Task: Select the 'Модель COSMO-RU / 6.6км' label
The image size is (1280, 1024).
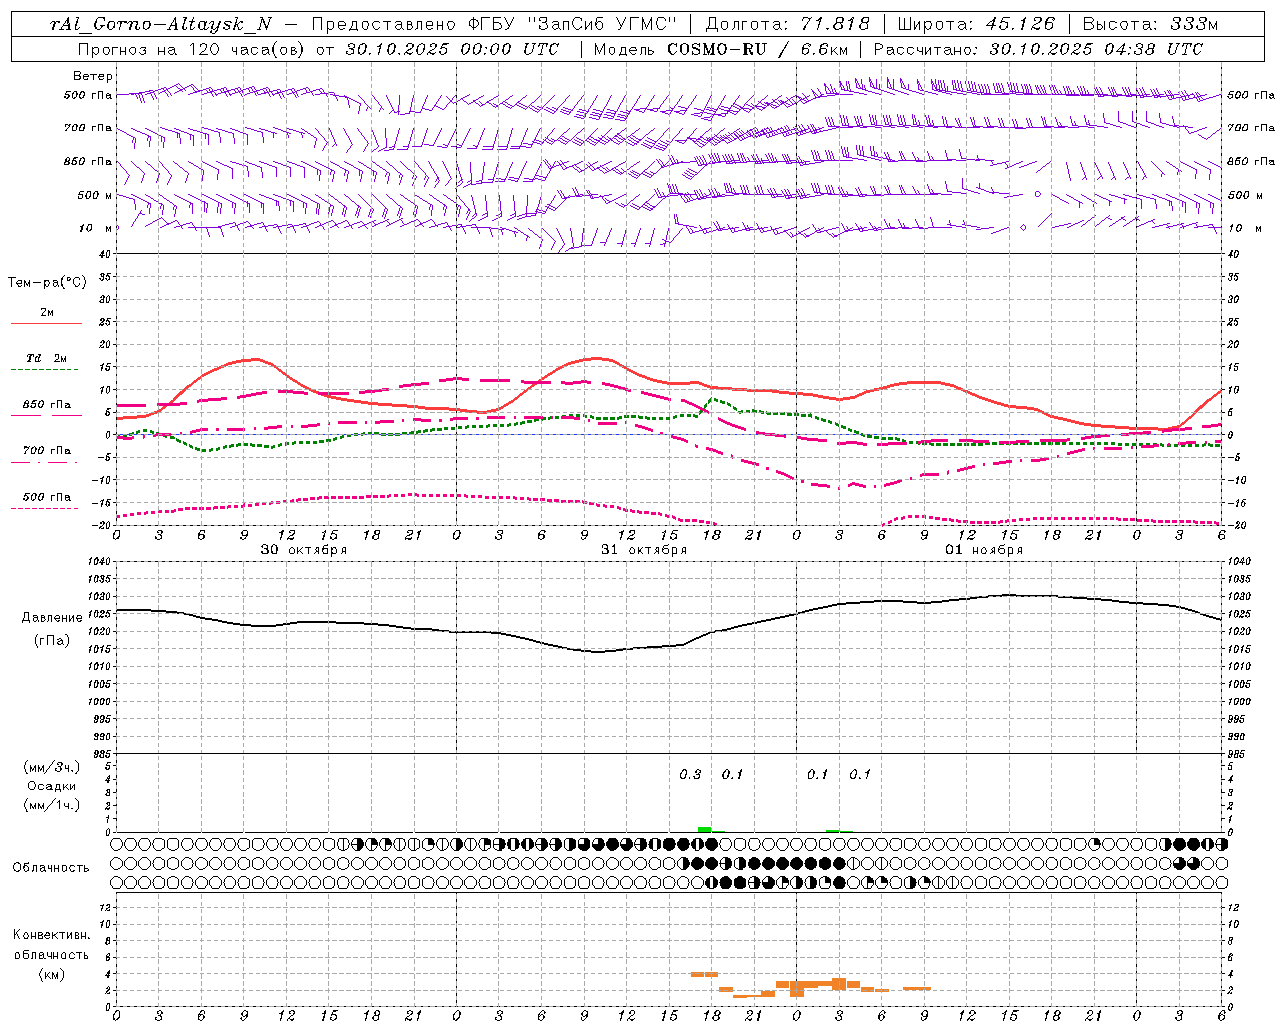Action: click(721, 49)
